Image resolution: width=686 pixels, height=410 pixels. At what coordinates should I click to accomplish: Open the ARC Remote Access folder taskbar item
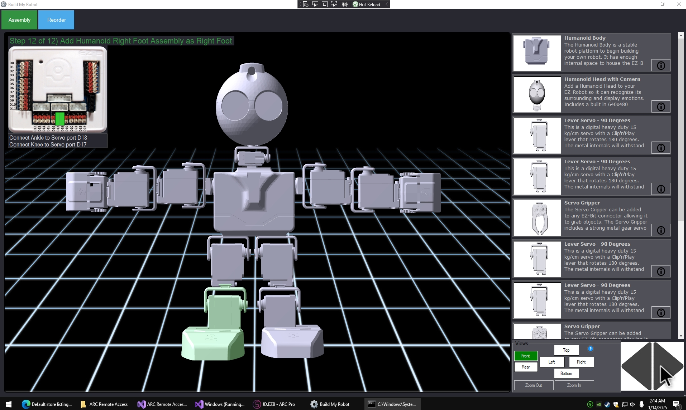104,404
